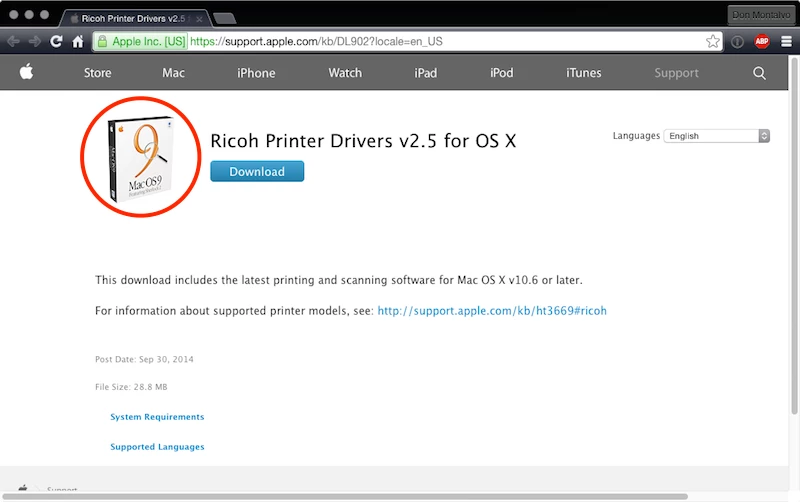Click the Mac OS 9 box image
Screen dimensions: 800x502
pyautogui.click(x=141, y=159)
